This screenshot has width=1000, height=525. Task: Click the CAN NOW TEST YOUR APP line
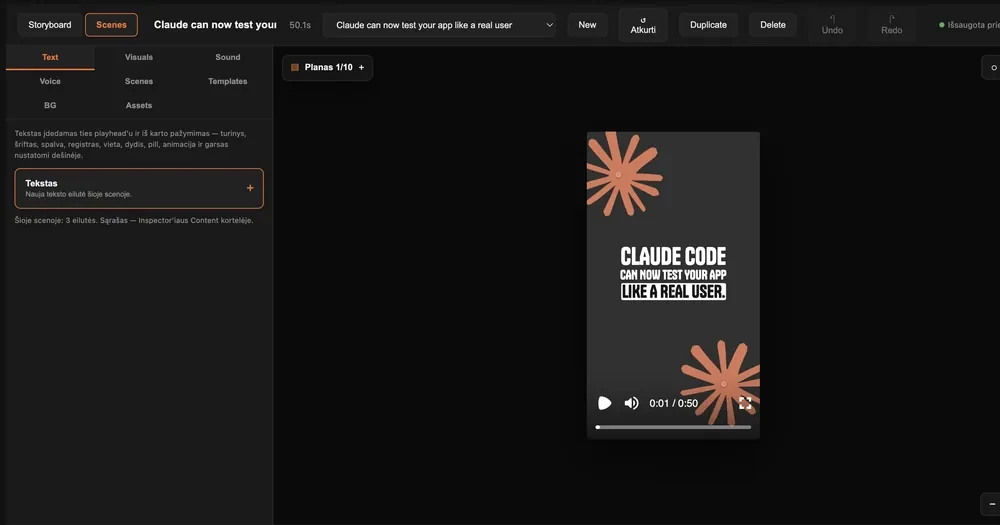pyautogui.click(x=673, y=275)
